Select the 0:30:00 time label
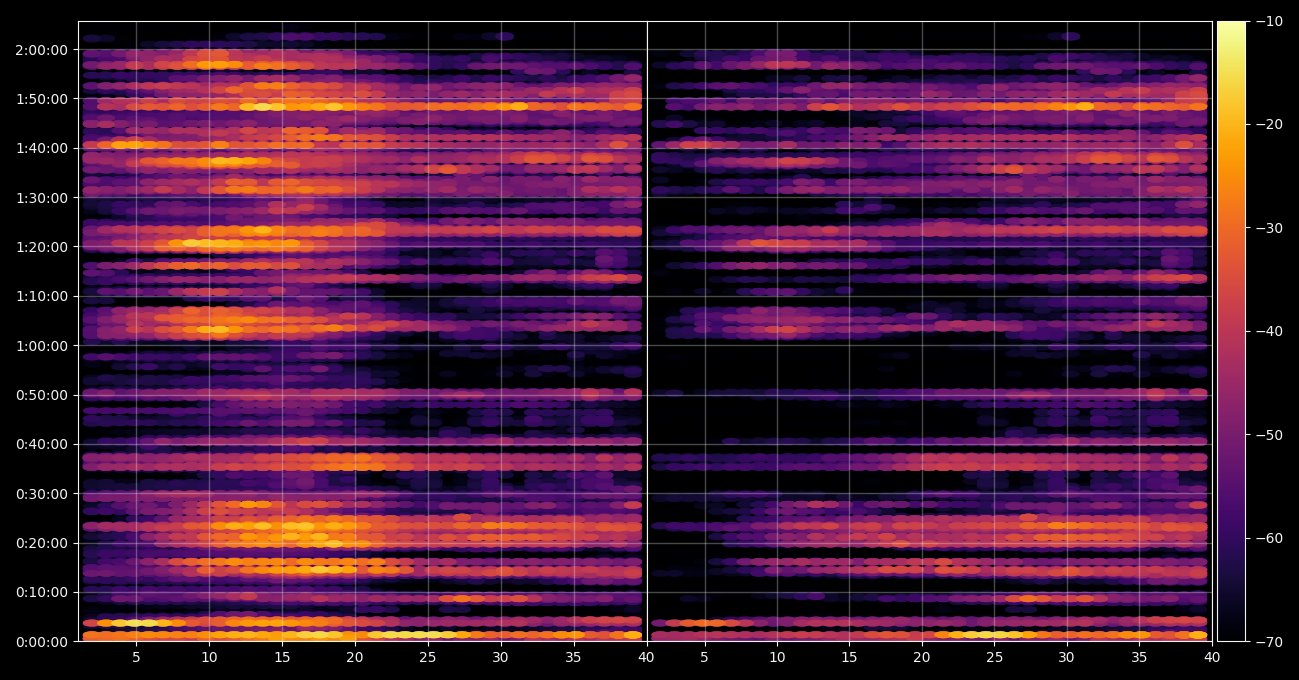Image resolution: width=1299 pixels, height=680 pixels. (41, 494)
